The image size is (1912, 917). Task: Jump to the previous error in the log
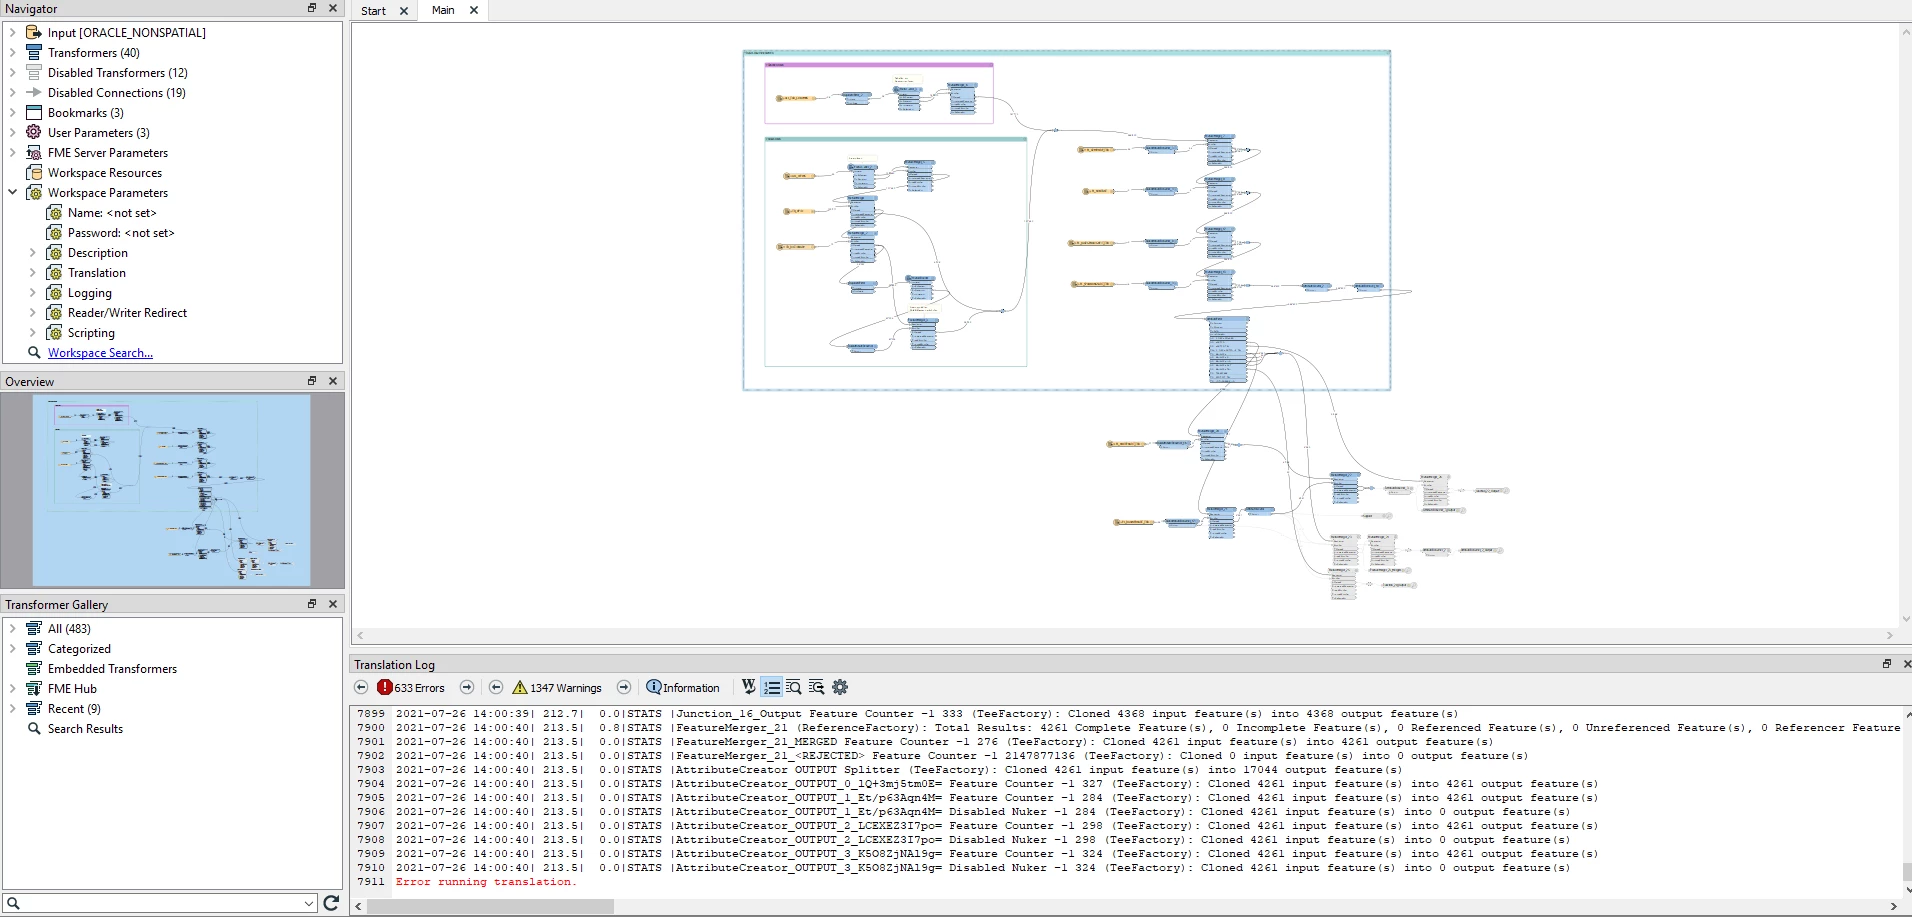coord(361,687)
